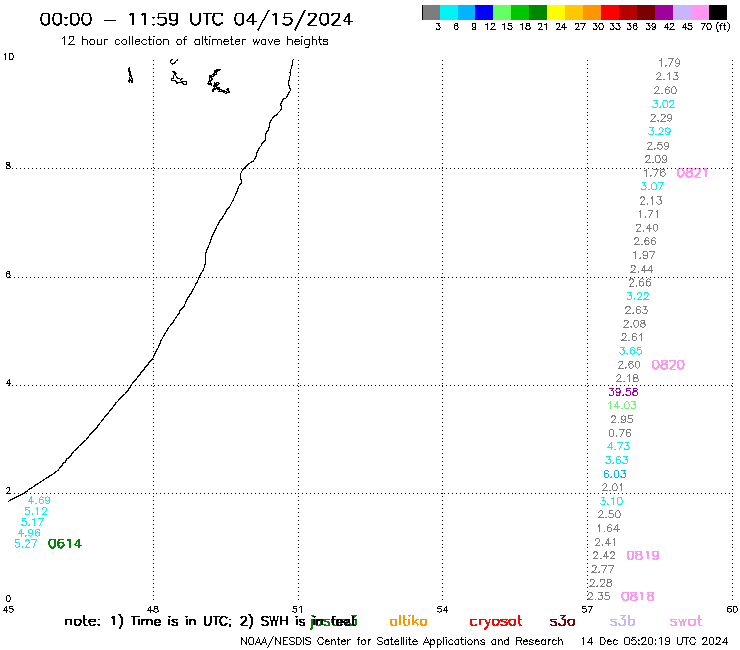
Task: Click the lavender s3b satellite label
Action: coord(622,621)
